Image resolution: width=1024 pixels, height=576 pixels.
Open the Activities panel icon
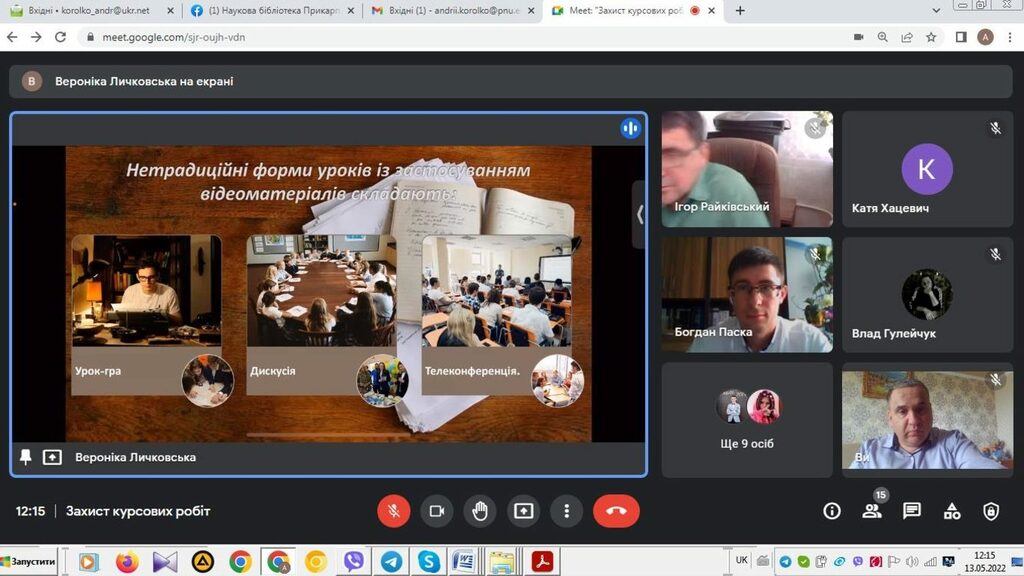pos(952,511)
